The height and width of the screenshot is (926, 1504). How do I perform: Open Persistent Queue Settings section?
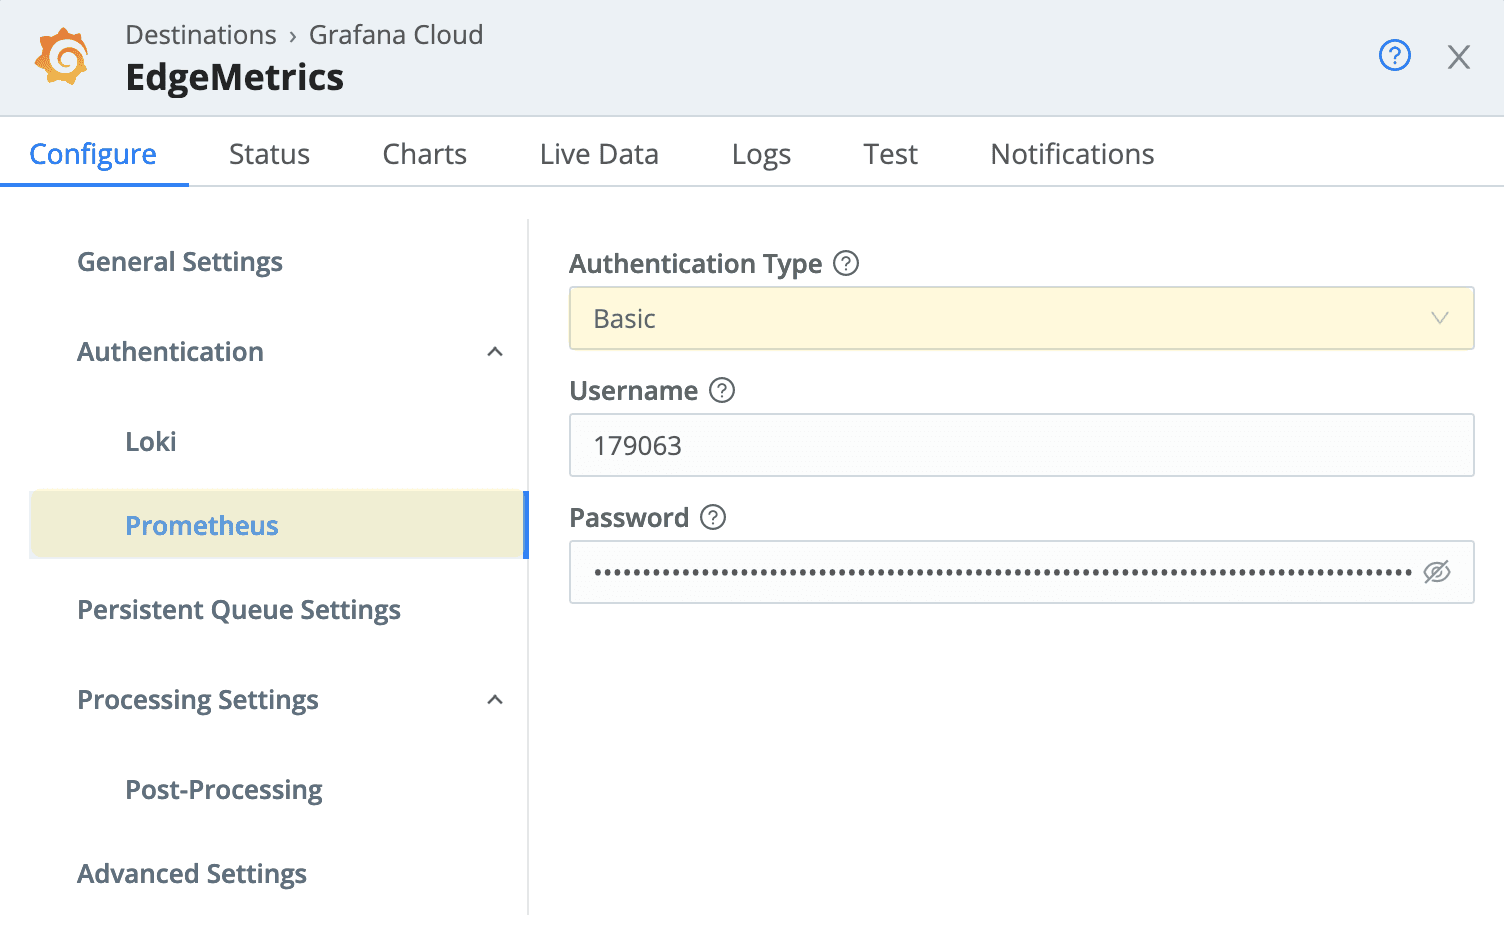tap(239, 610)
